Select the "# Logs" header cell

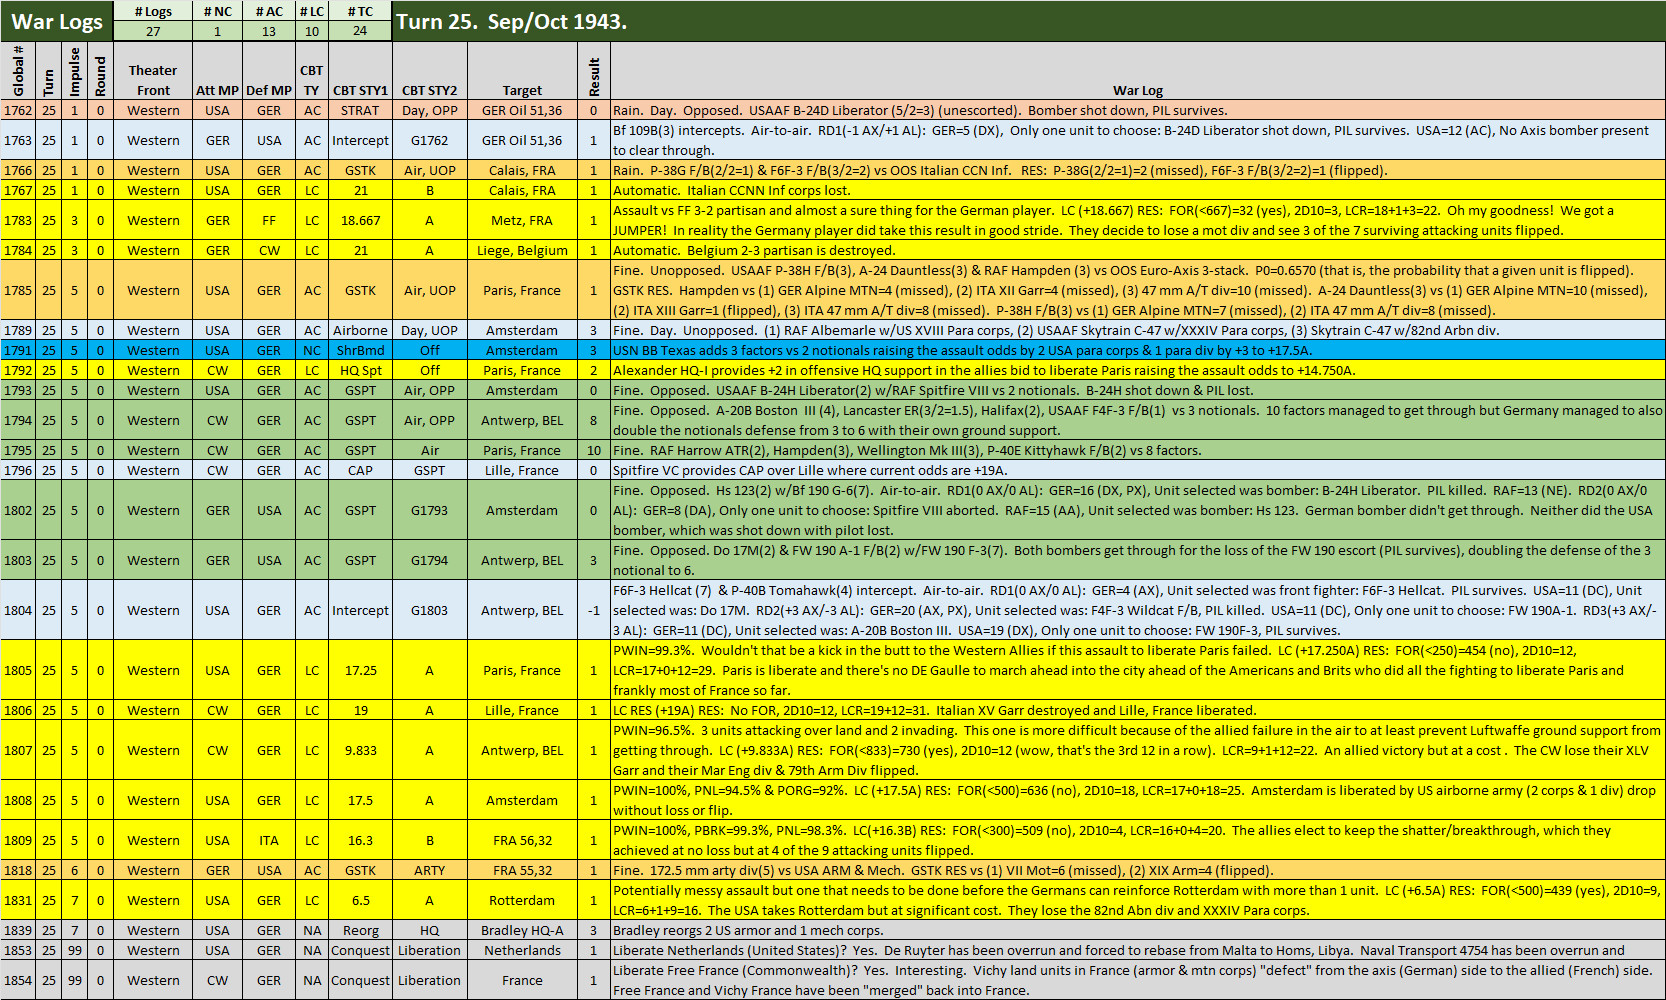(153, 11)
